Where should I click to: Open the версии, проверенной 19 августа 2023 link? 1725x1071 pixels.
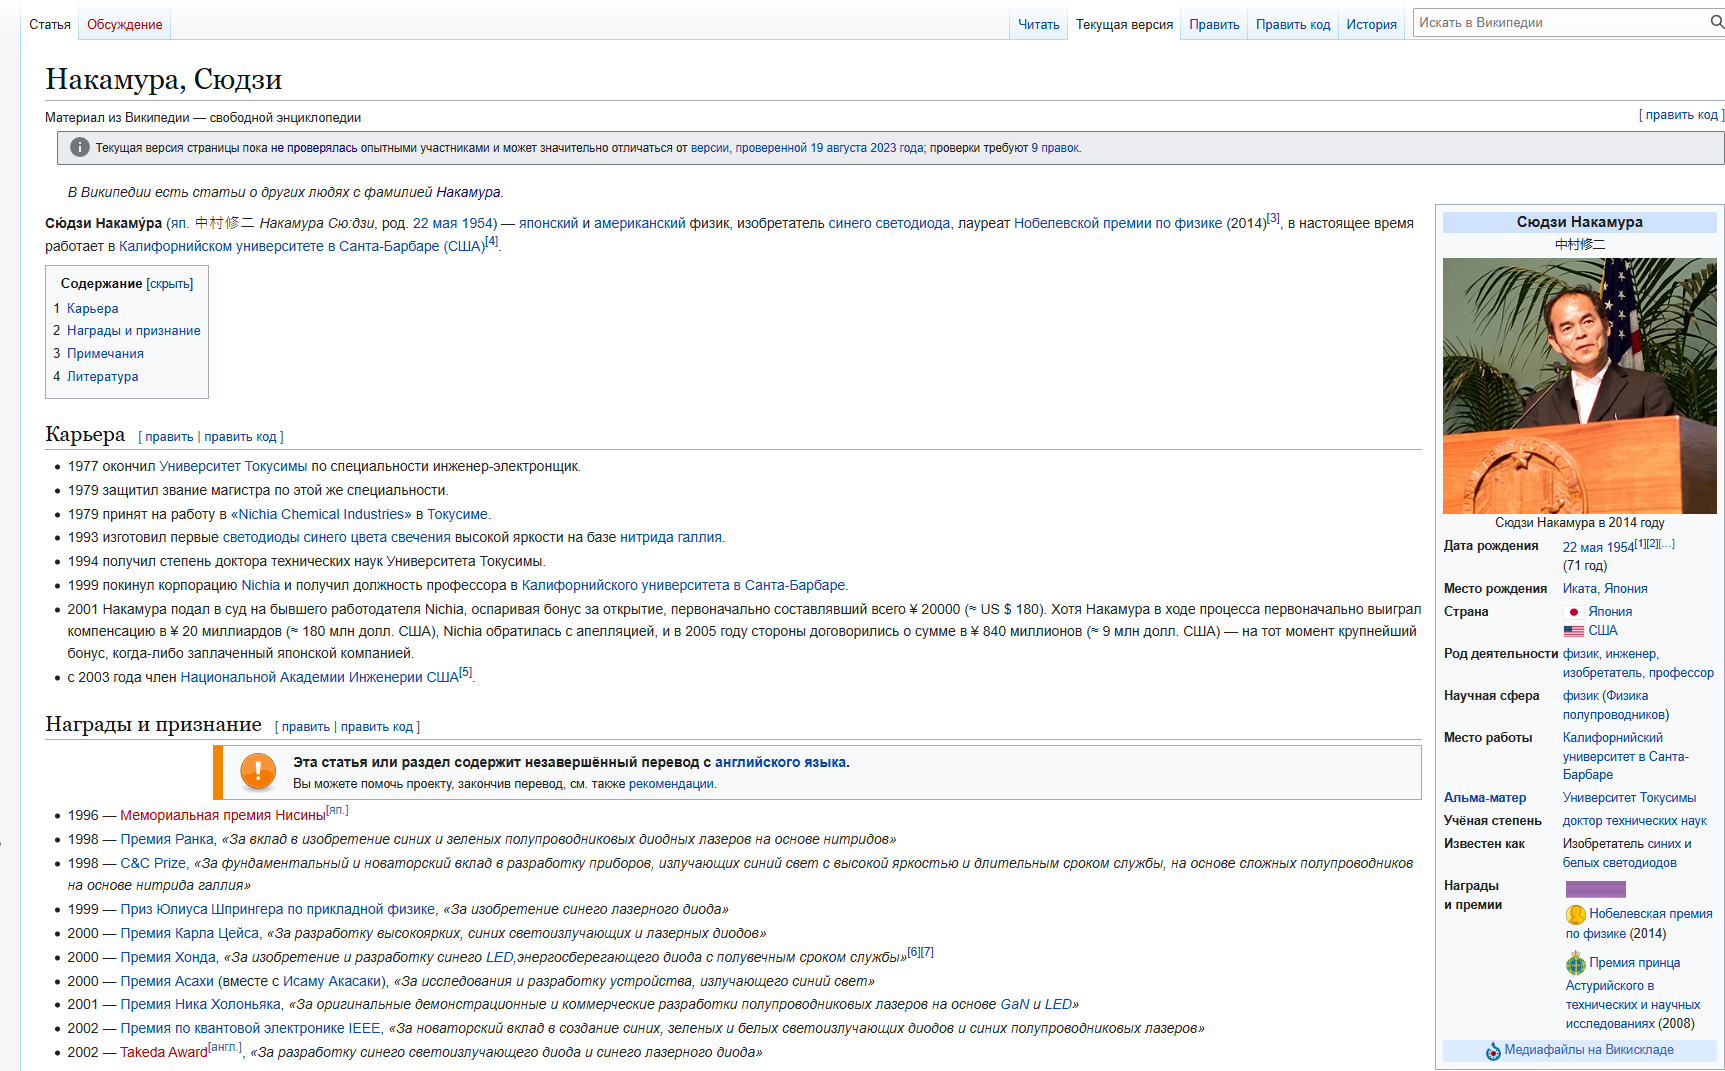click(807, 148)
